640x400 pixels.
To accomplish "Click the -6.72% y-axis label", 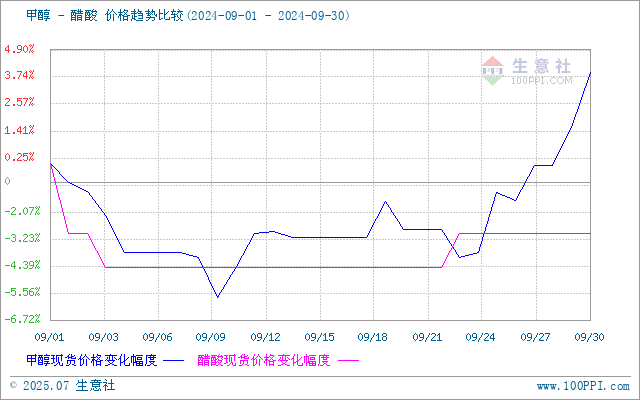I will point(22,319).
